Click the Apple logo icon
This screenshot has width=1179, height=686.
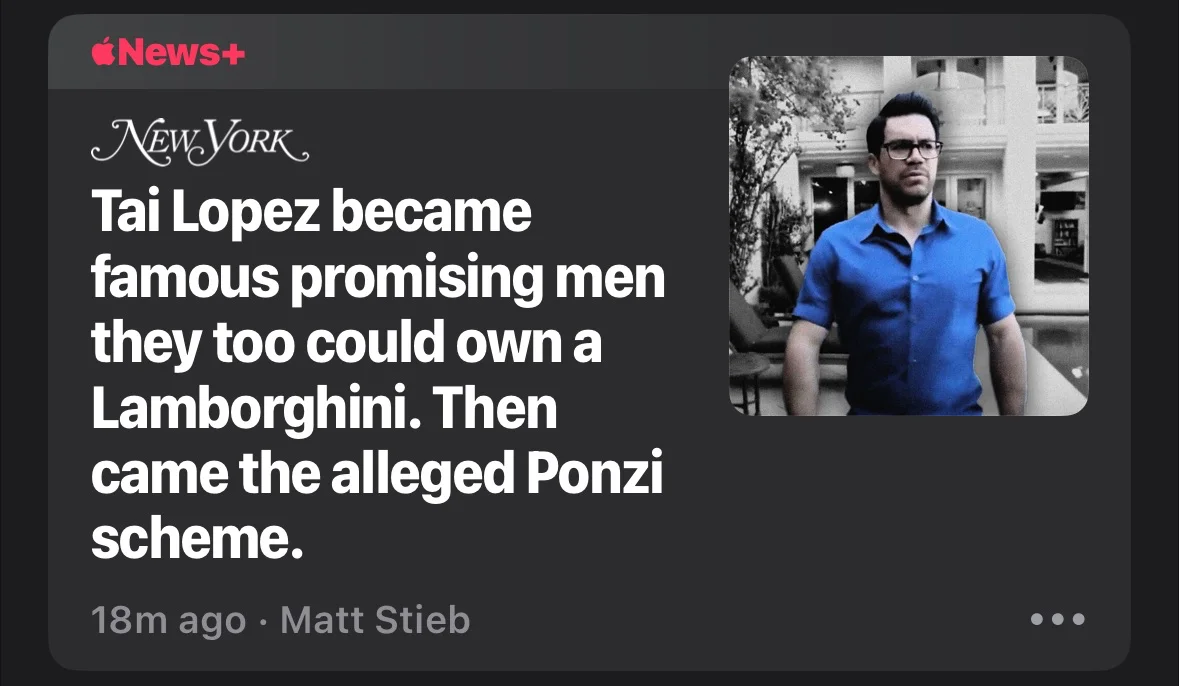pyautogui.click(x=103, y=51)
